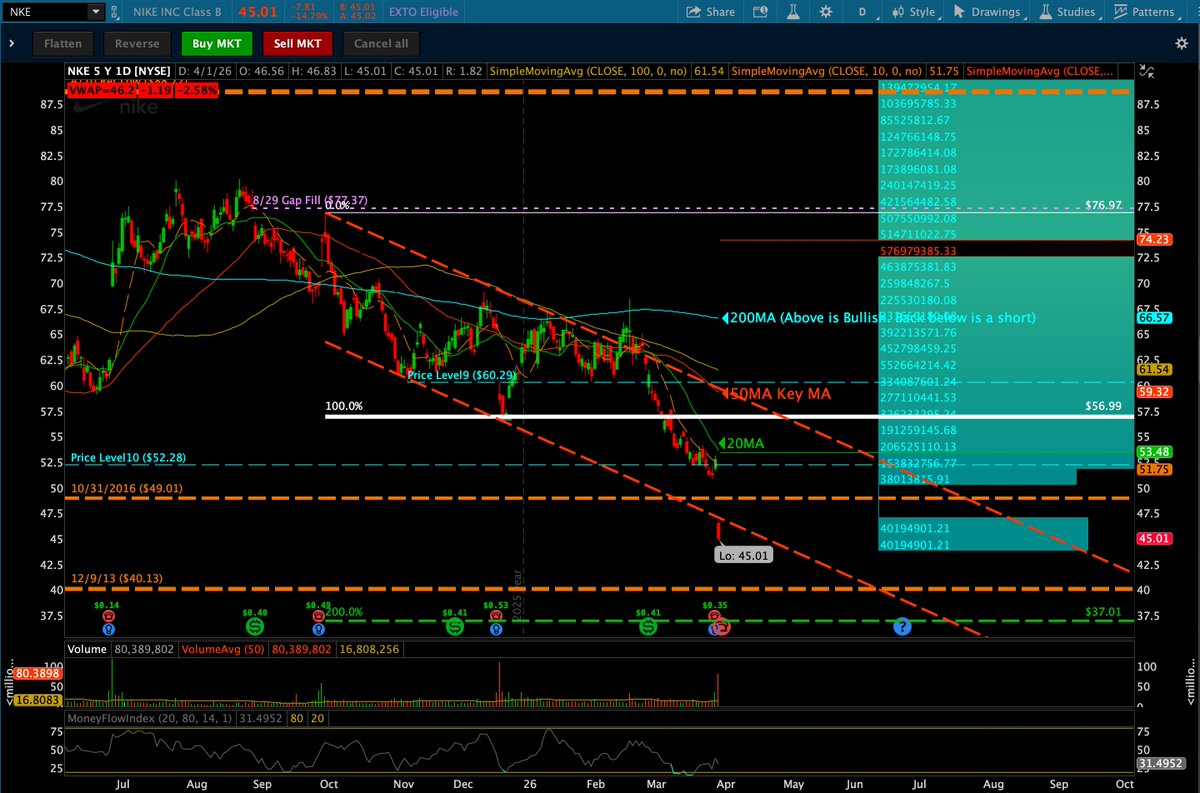Click the green Buy MKT button
The width and height of the screenshot is (1200, 793).
[217, 43]
